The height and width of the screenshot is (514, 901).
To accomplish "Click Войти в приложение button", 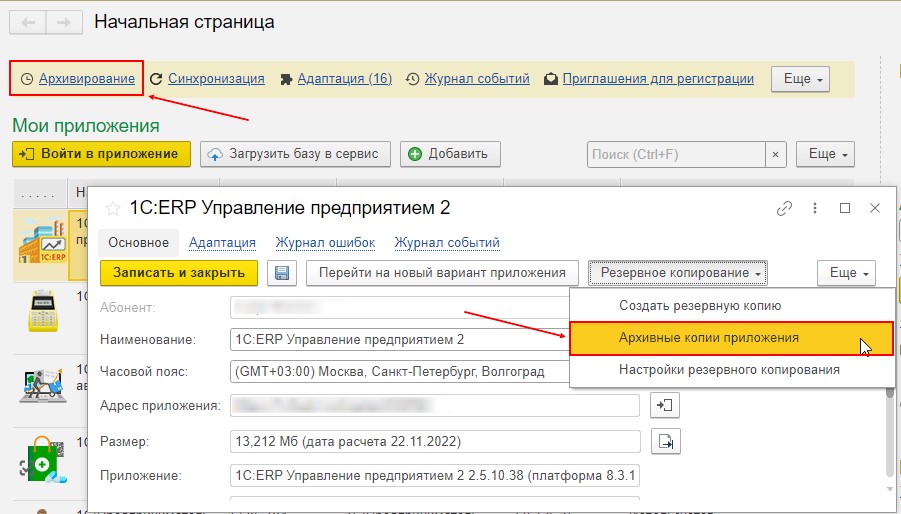I will click(101, 154).
